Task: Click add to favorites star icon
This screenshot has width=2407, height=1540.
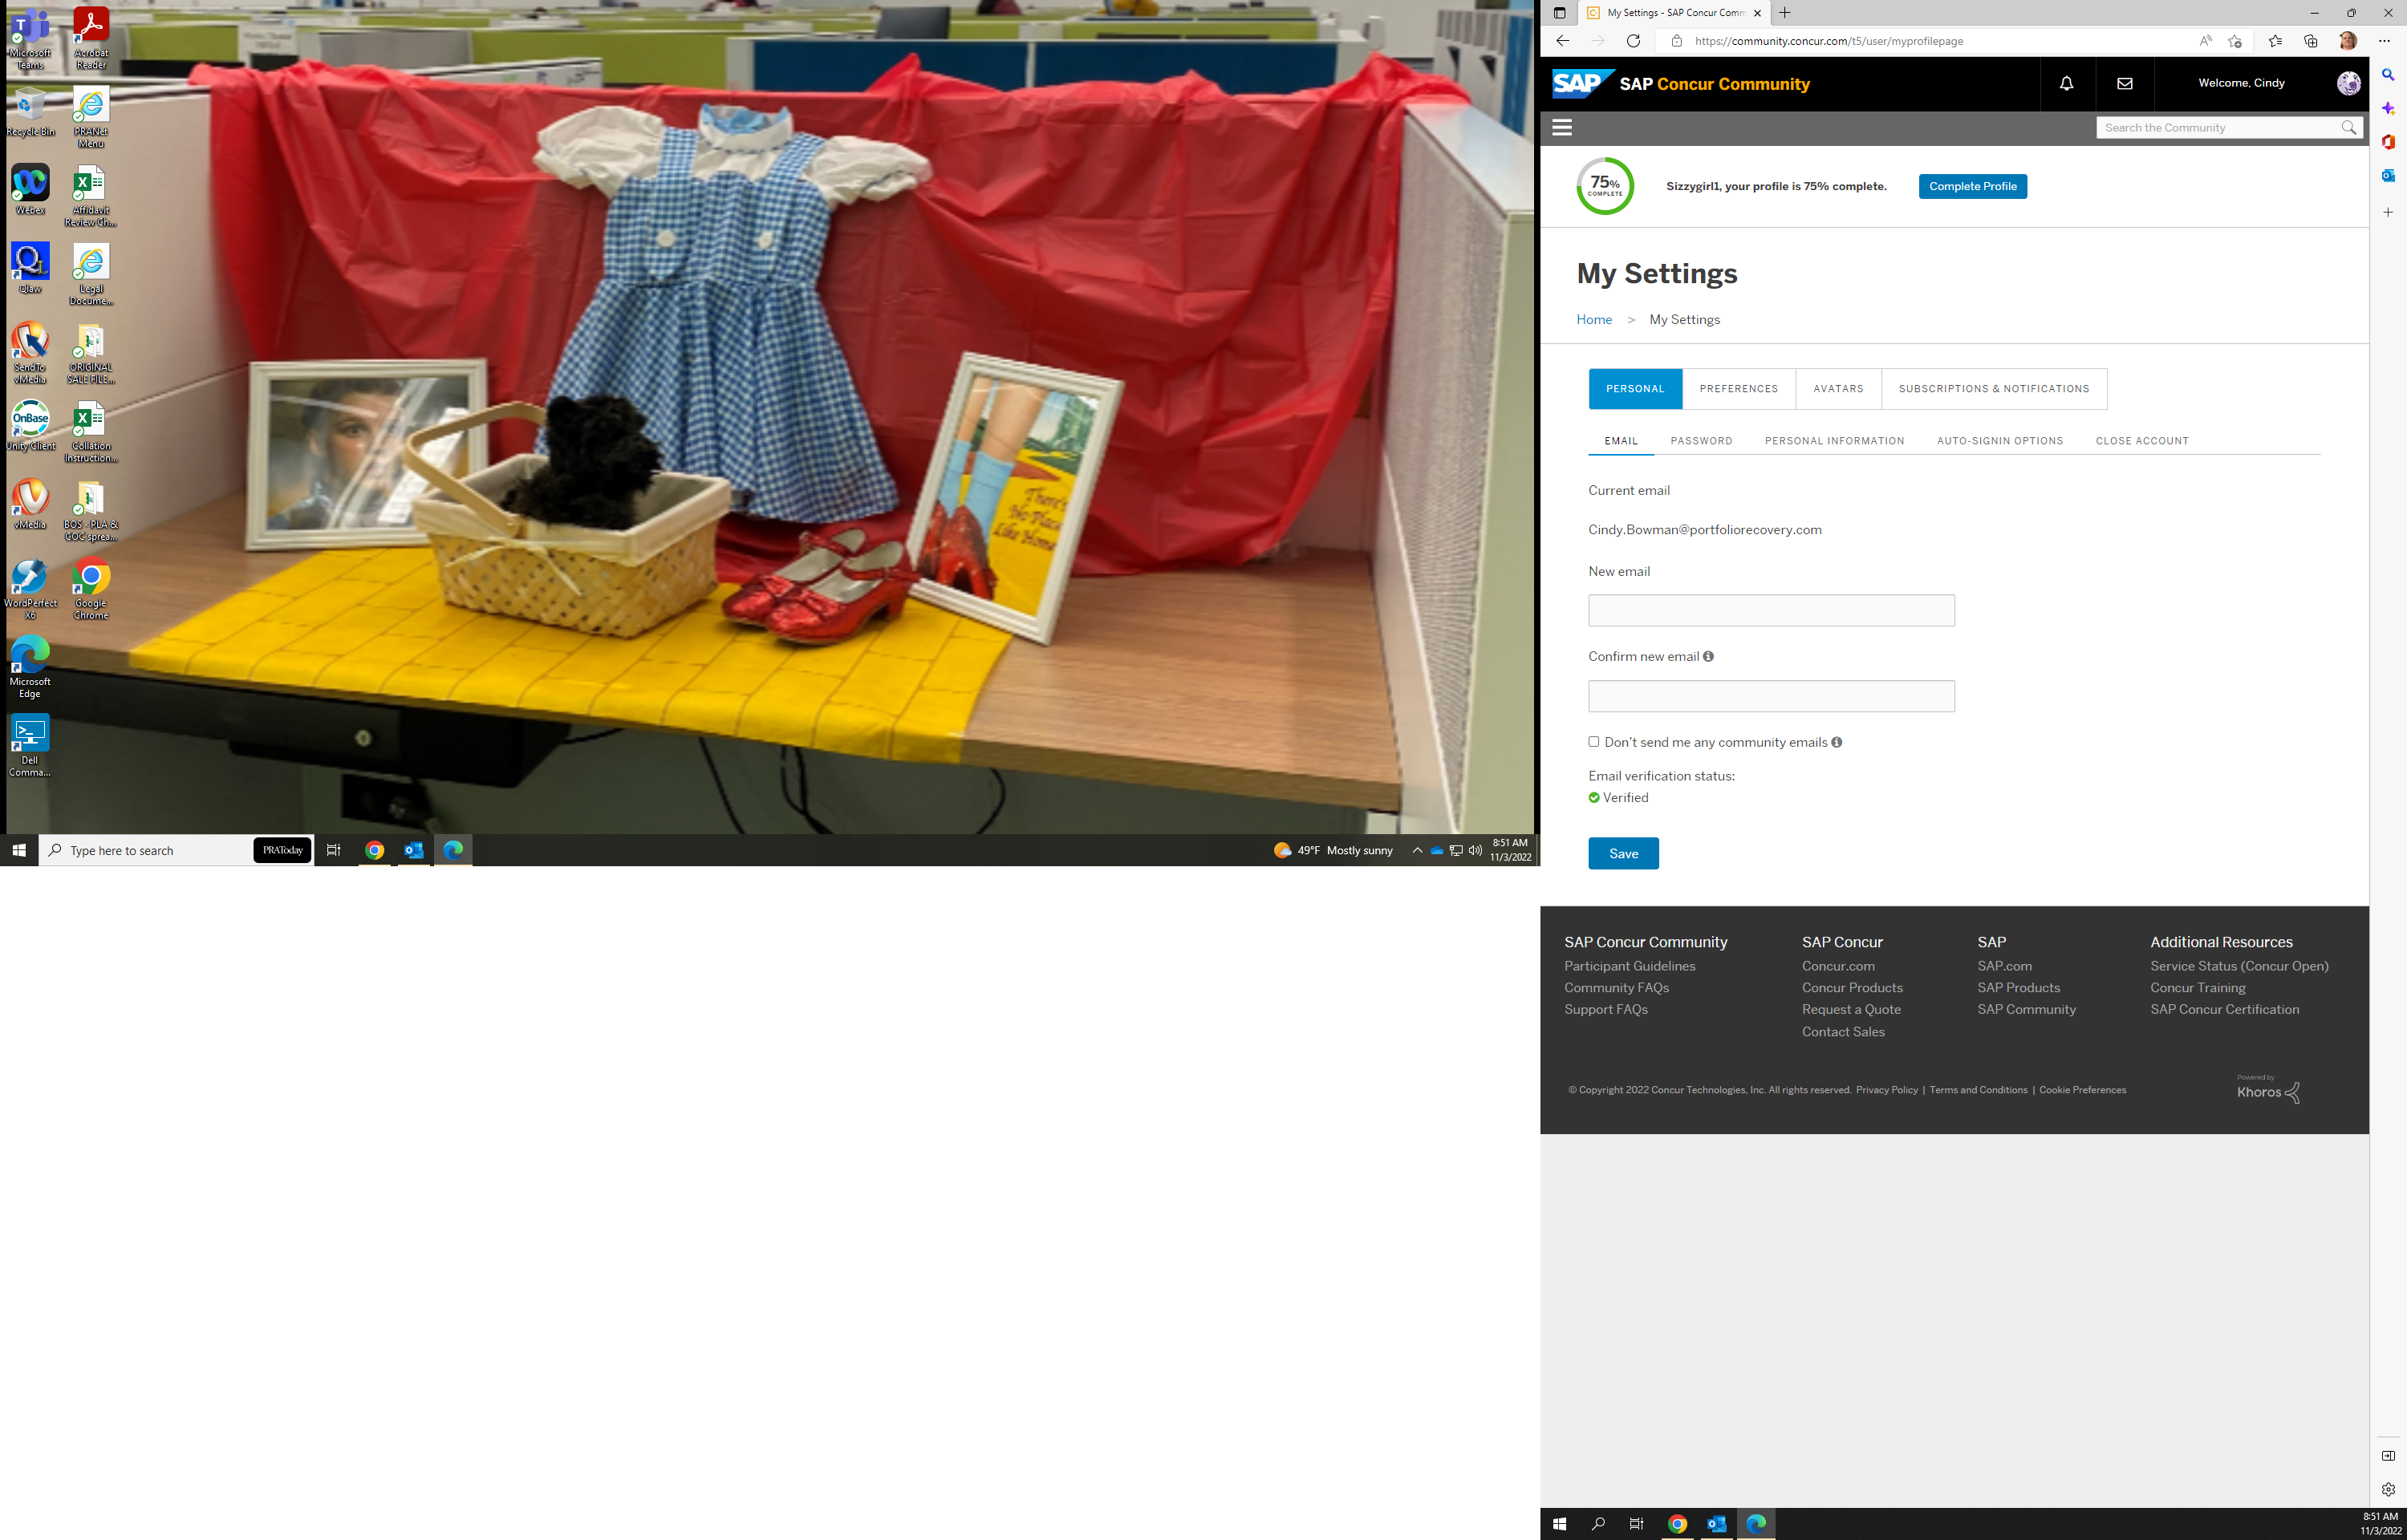Action: click(x=2235, y=41)
